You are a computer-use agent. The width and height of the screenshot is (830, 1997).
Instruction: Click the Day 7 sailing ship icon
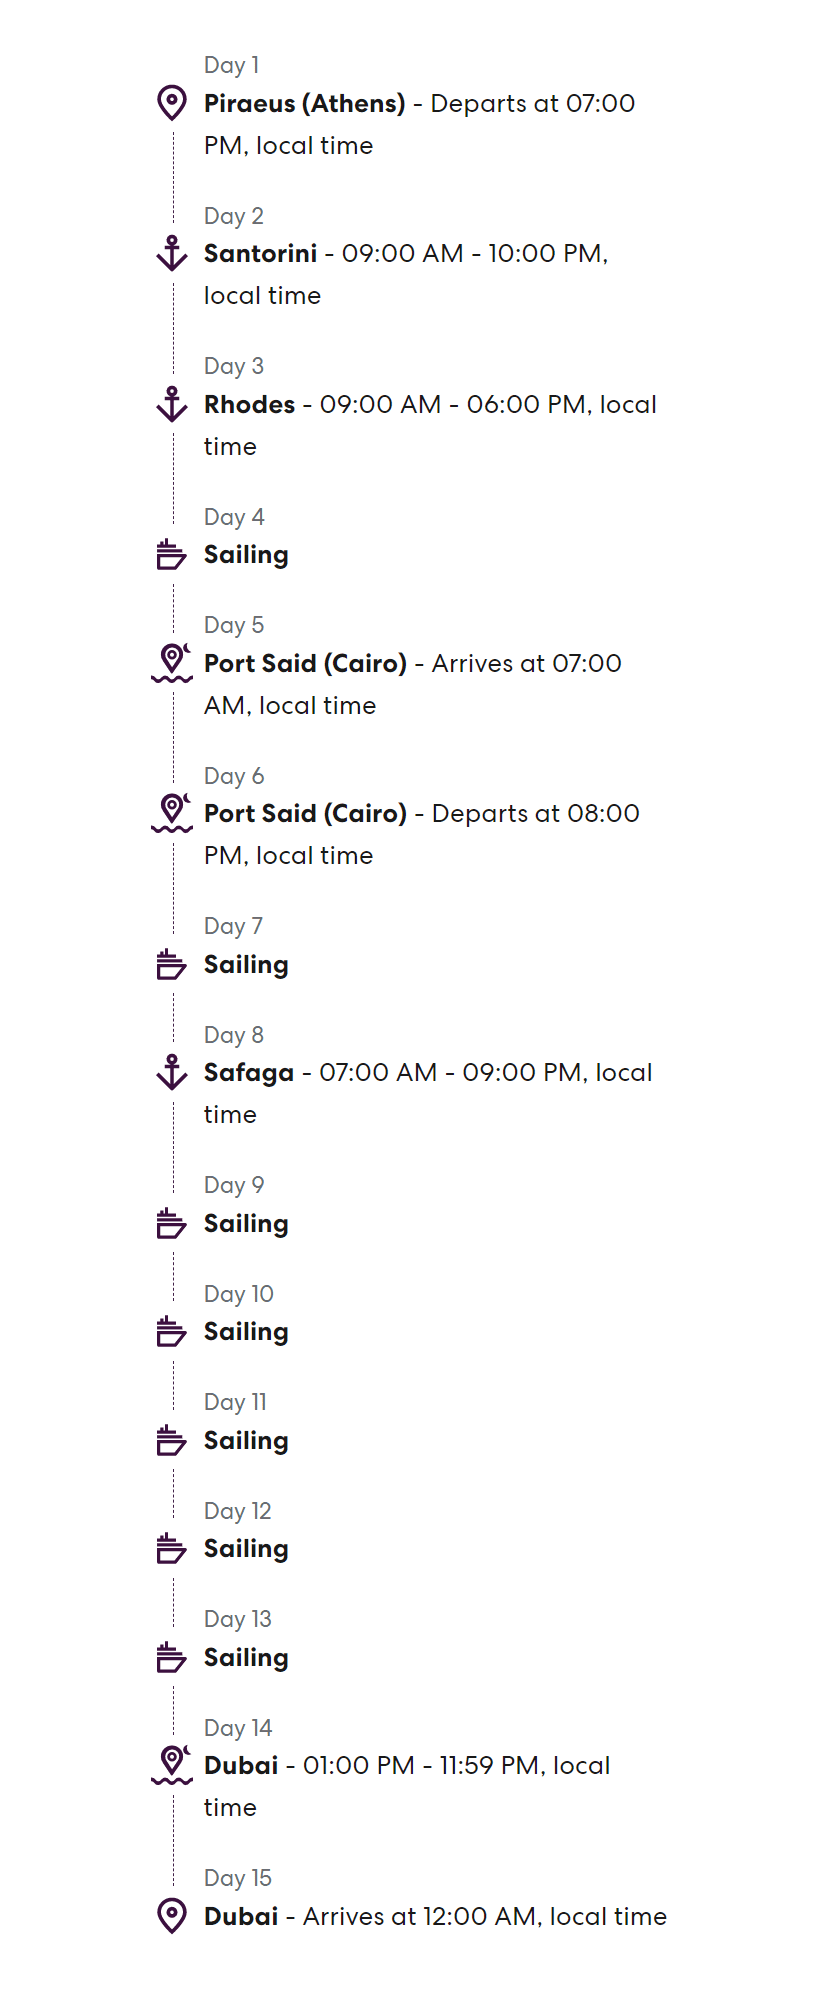pos(172,965)
